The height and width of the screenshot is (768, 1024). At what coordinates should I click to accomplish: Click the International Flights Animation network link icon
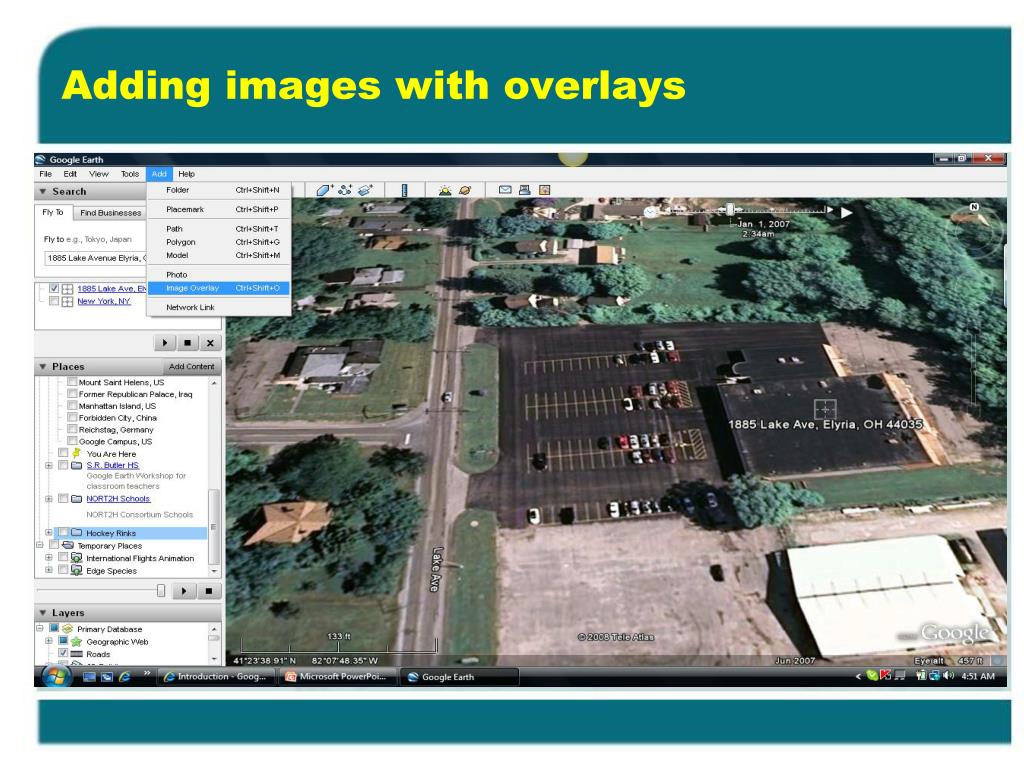[x=76, y=558]
